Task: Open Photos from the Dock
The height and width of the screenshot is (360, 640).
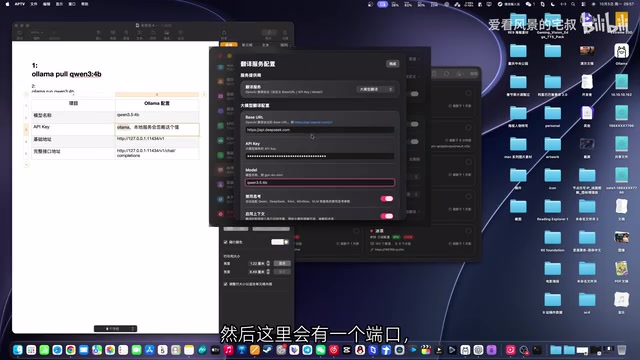Action: tap(110, 350)
